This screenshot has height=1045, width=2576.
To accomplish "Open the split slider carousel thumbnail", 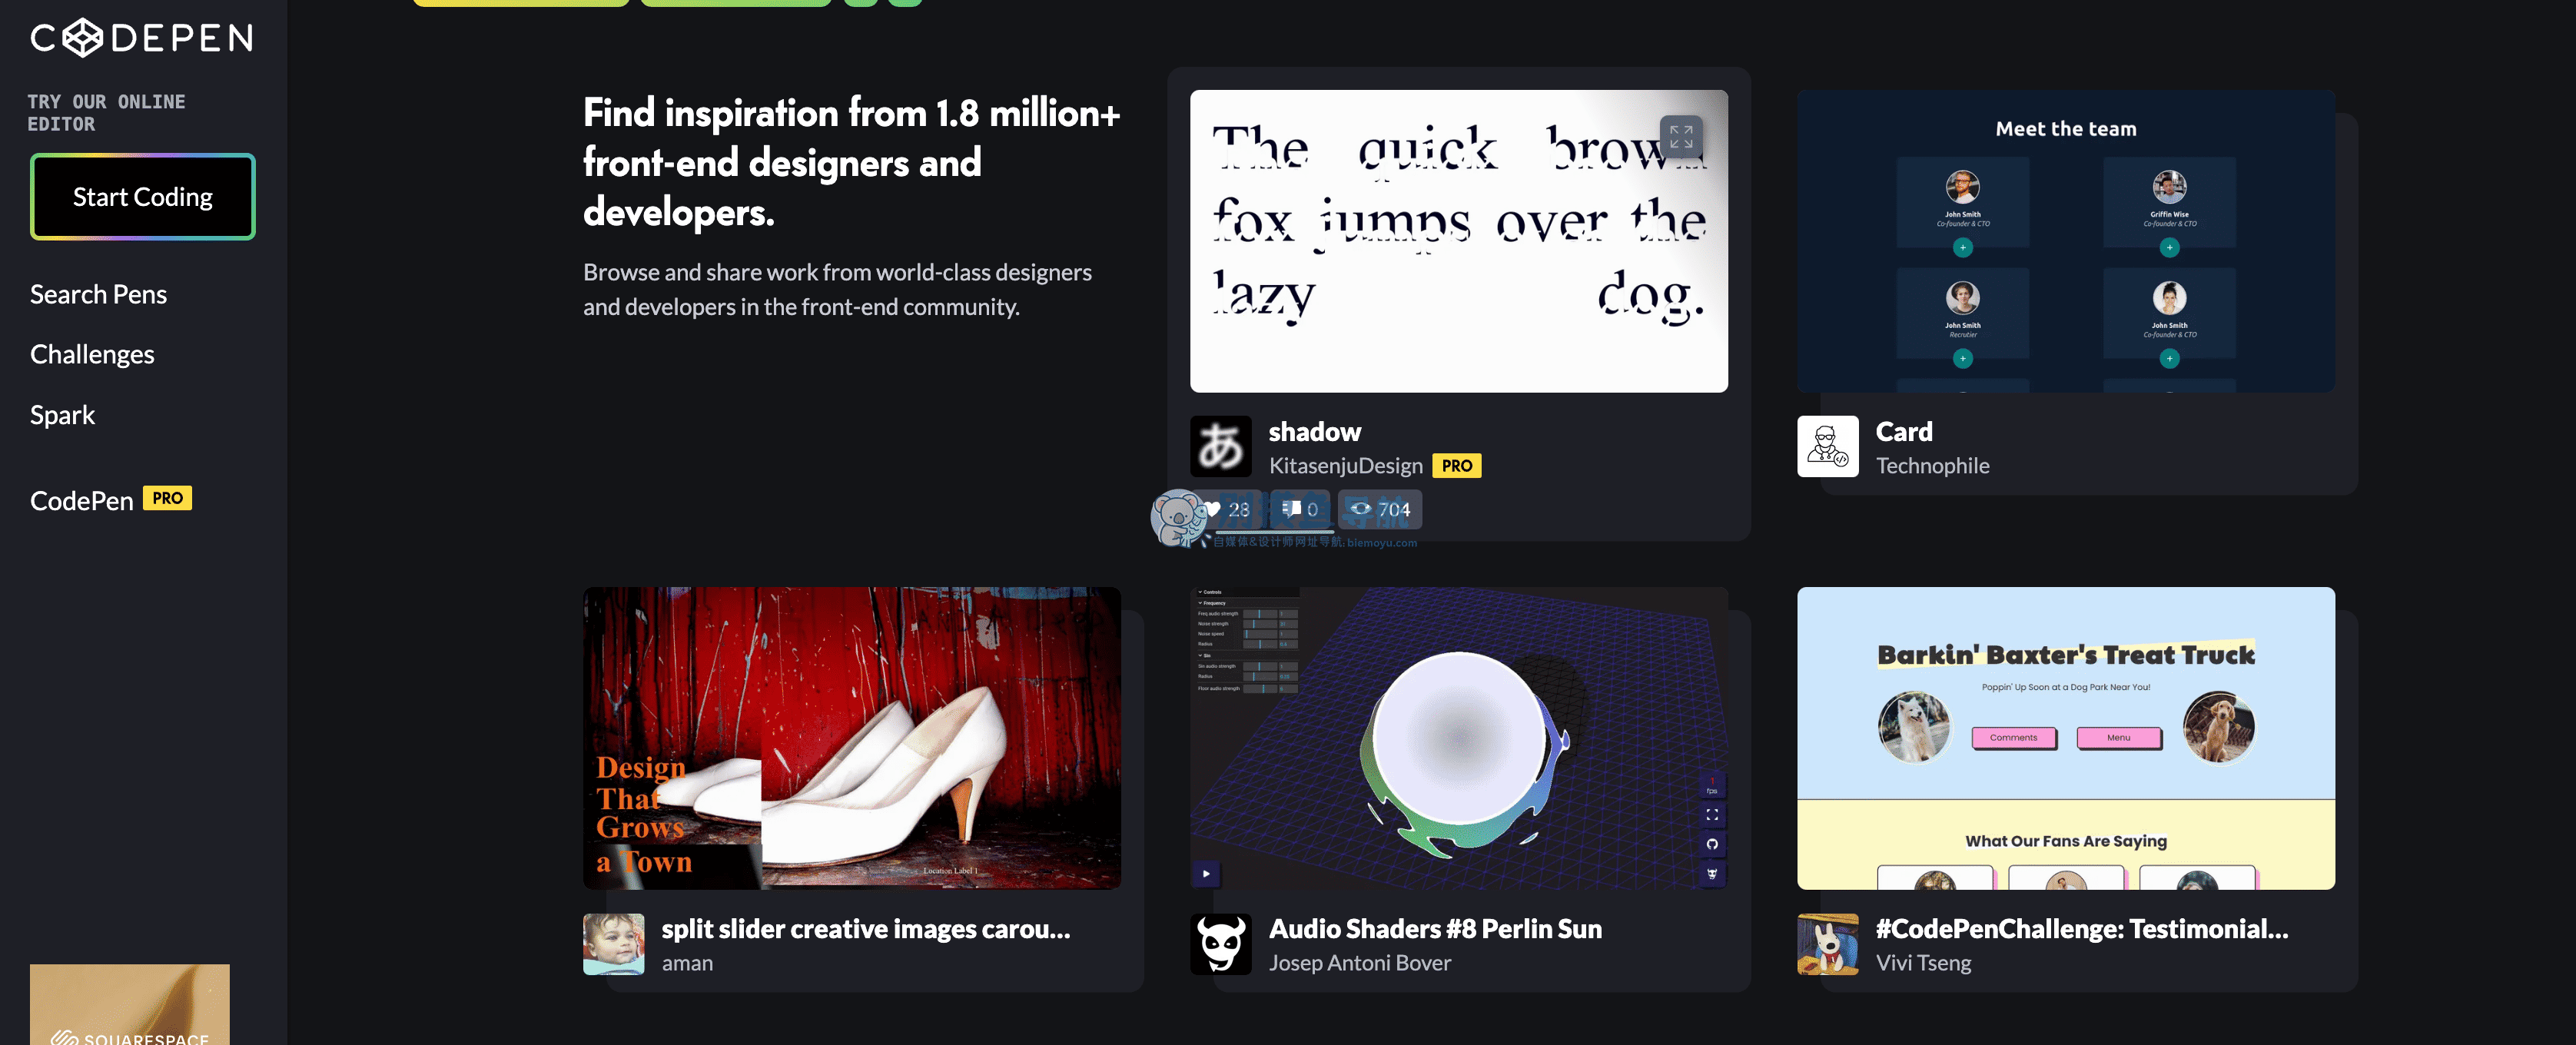I will click(851, 738).
